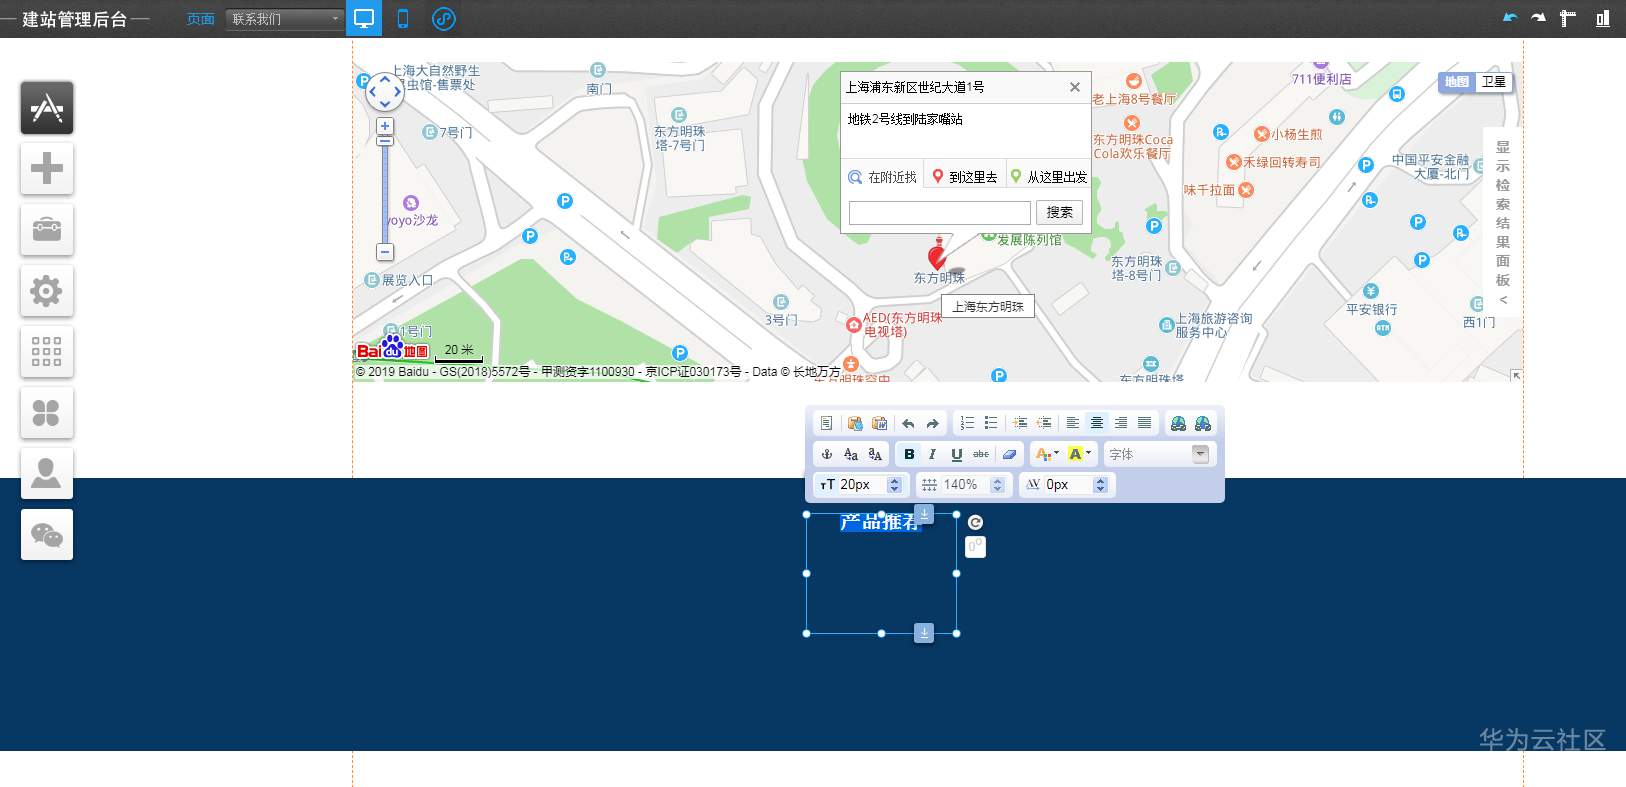Screen dimensions: 1626x787
Task: Click the first Aa text case icon
Action: tap(851, 454)
